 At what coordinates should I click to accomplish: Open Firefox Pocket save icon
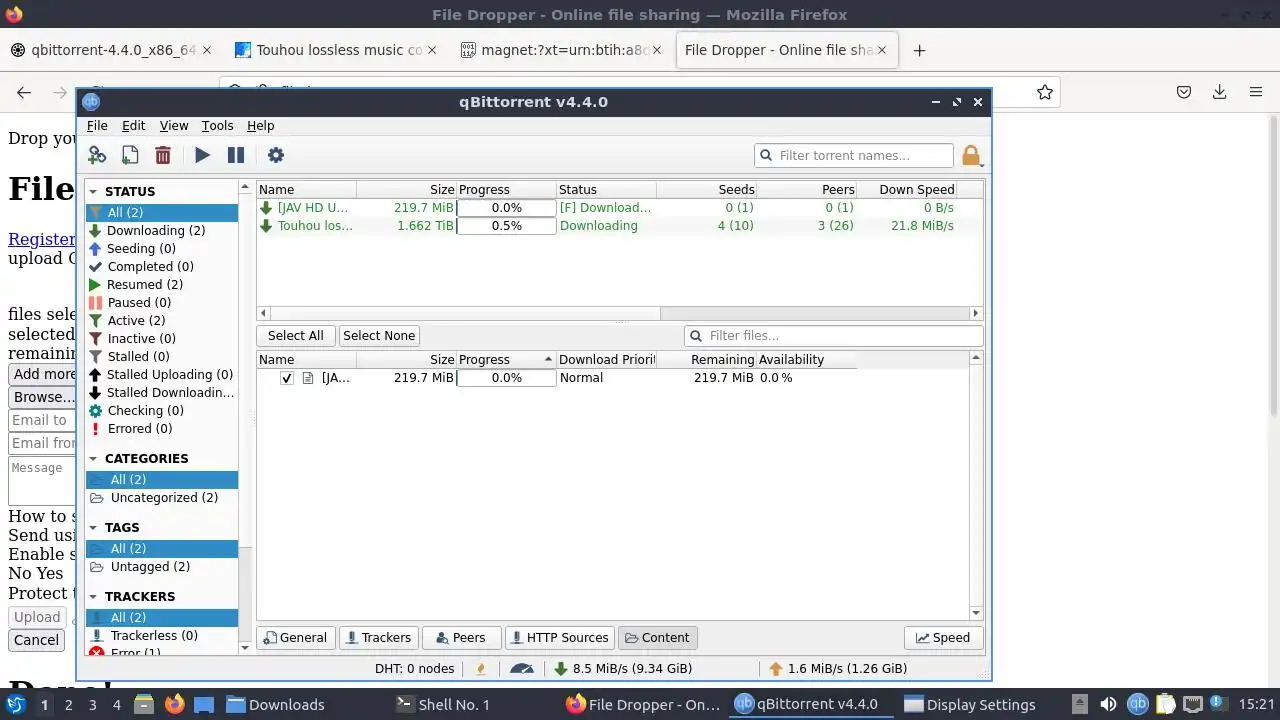point(1184,92)
